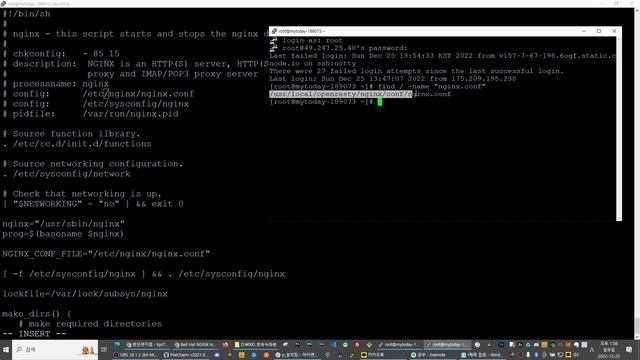Click the 'chkconfig: - 85 15' comment line
The height and width of the screenshot is (360, 640).
pyautogui.click(x=61, y=54)
